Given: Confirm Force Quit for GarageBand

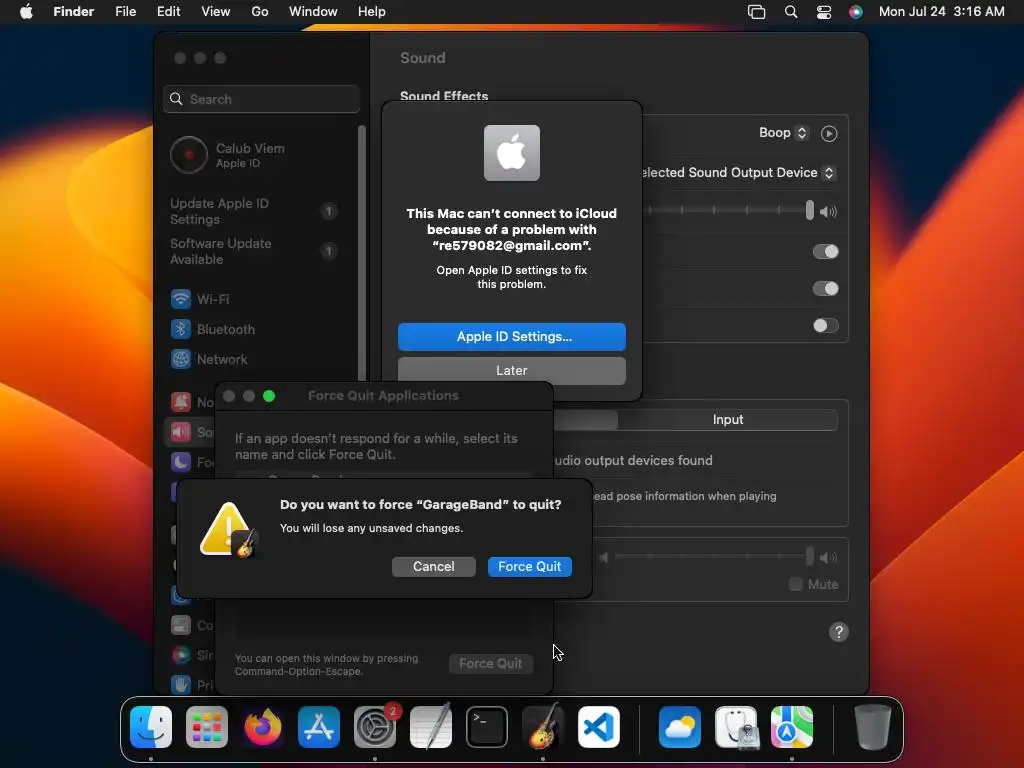Looking at the screenshot, I should (530, 567).
